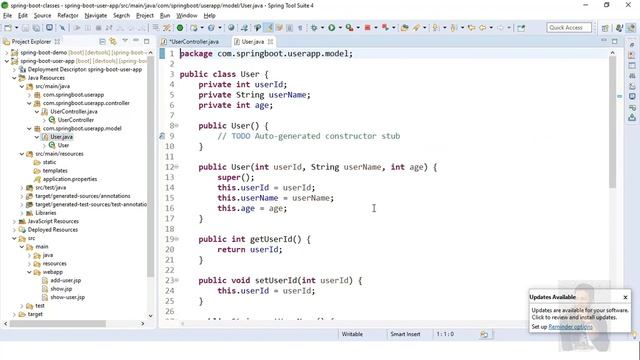Image resolution: width=640 pixels, height=360 pixels.
Task: Open the Source menu
Action: [x=42, y=16]
